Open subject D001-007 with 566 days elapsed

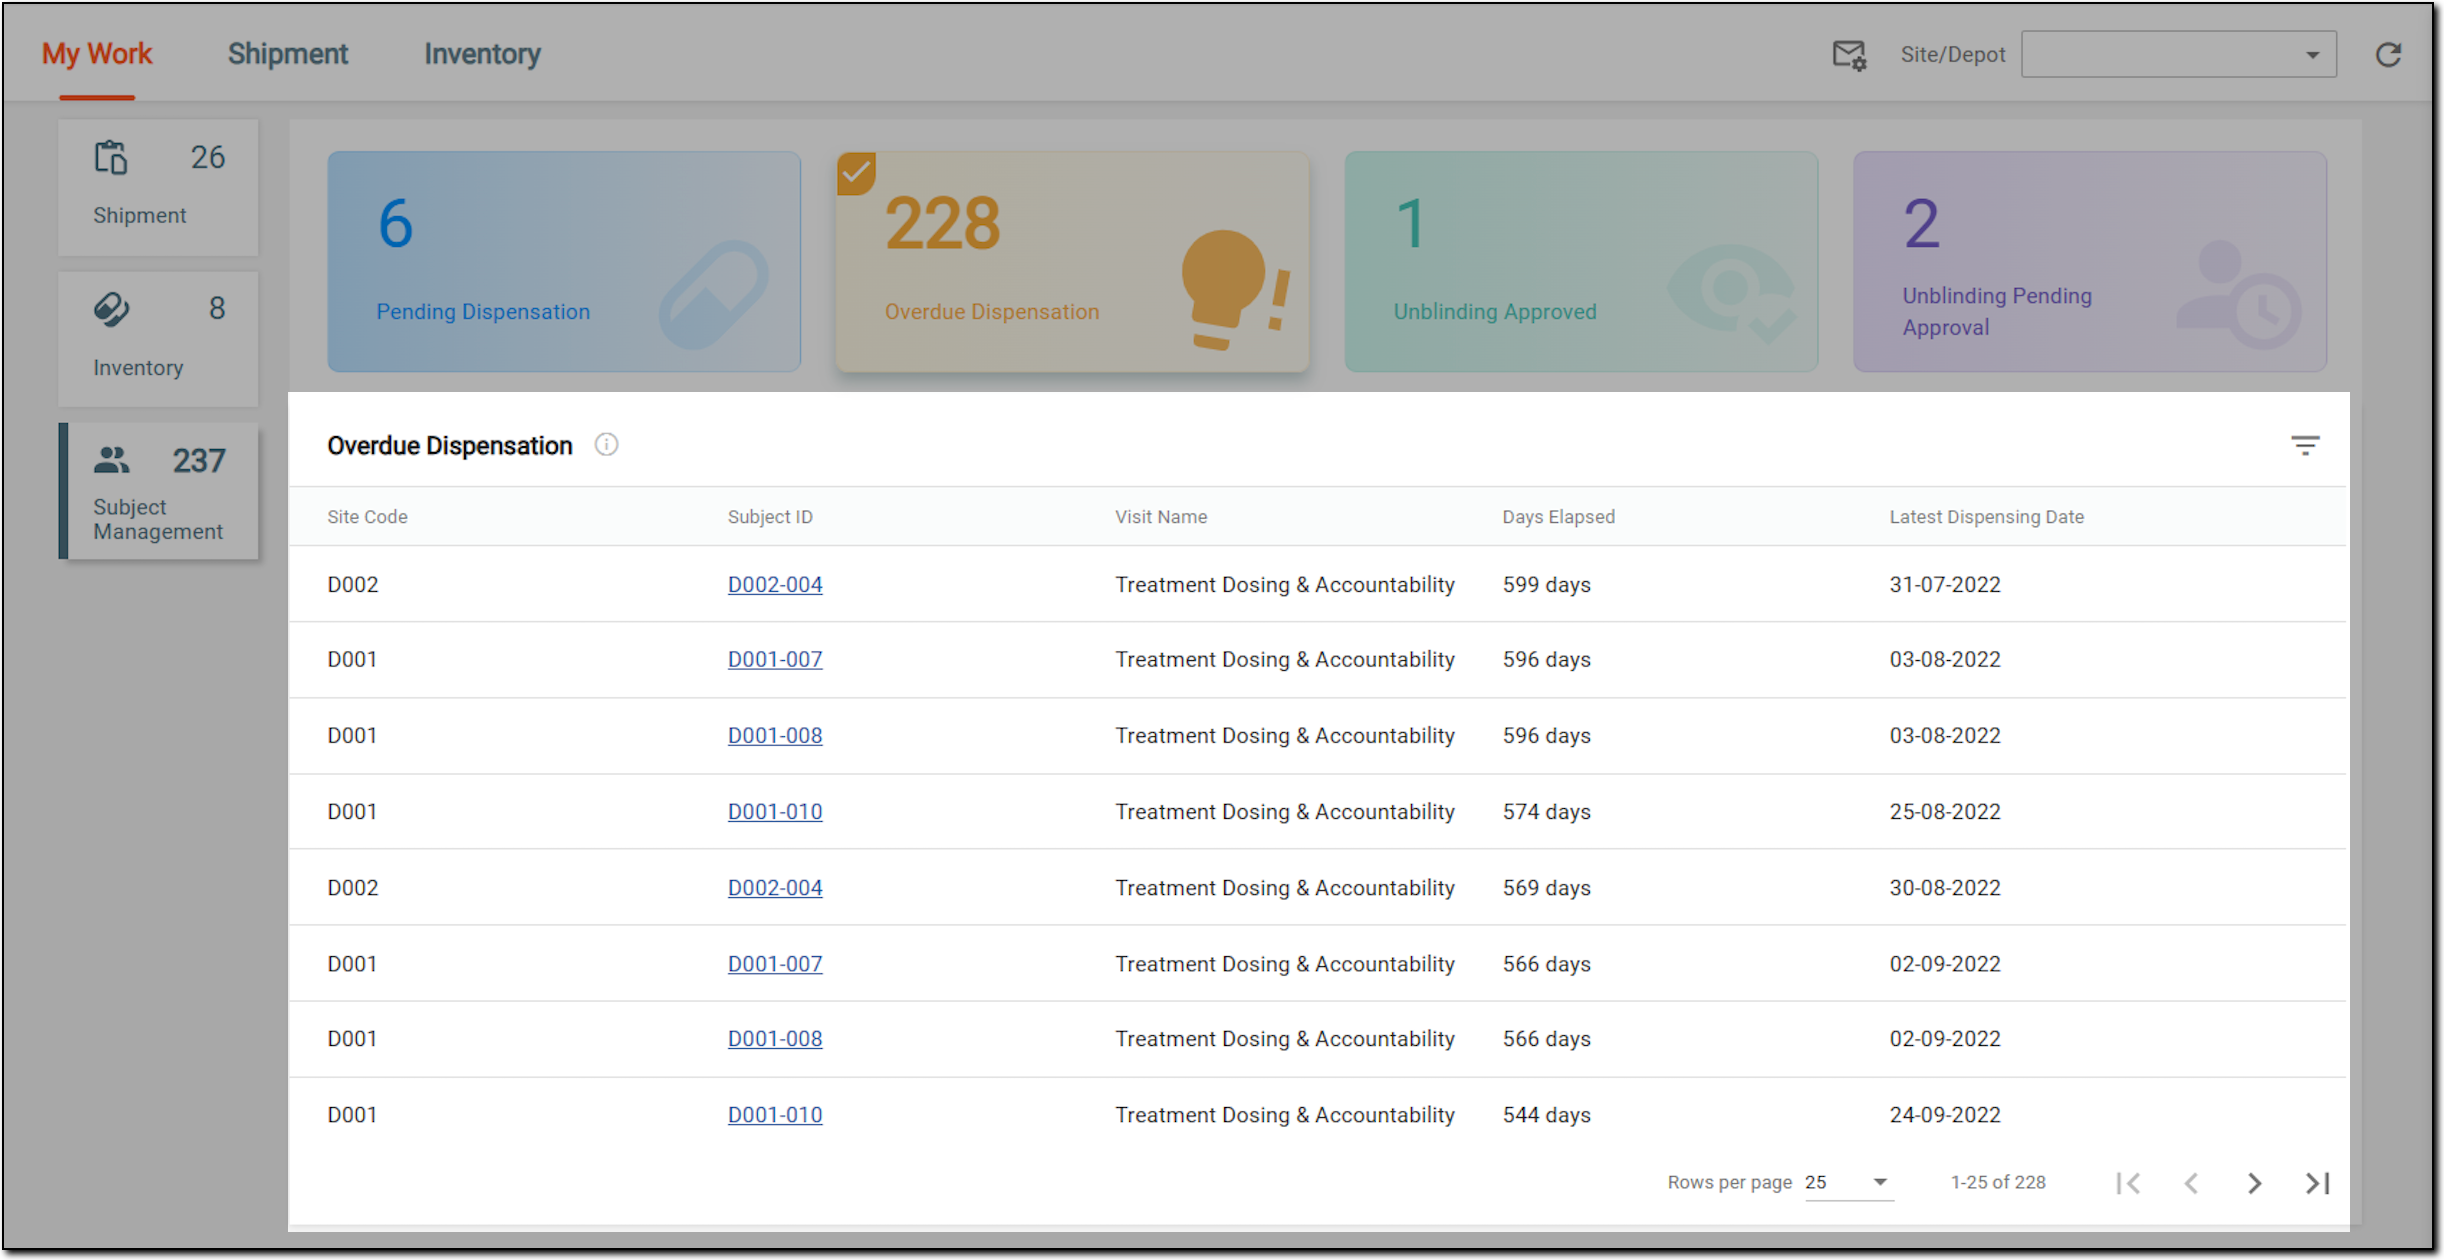[775, 964]
